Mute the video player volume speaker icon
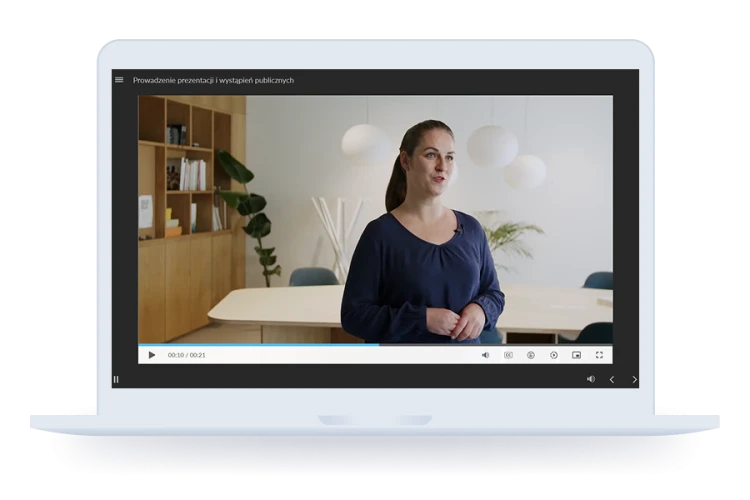The image size is (750, 500). [485, 355]
